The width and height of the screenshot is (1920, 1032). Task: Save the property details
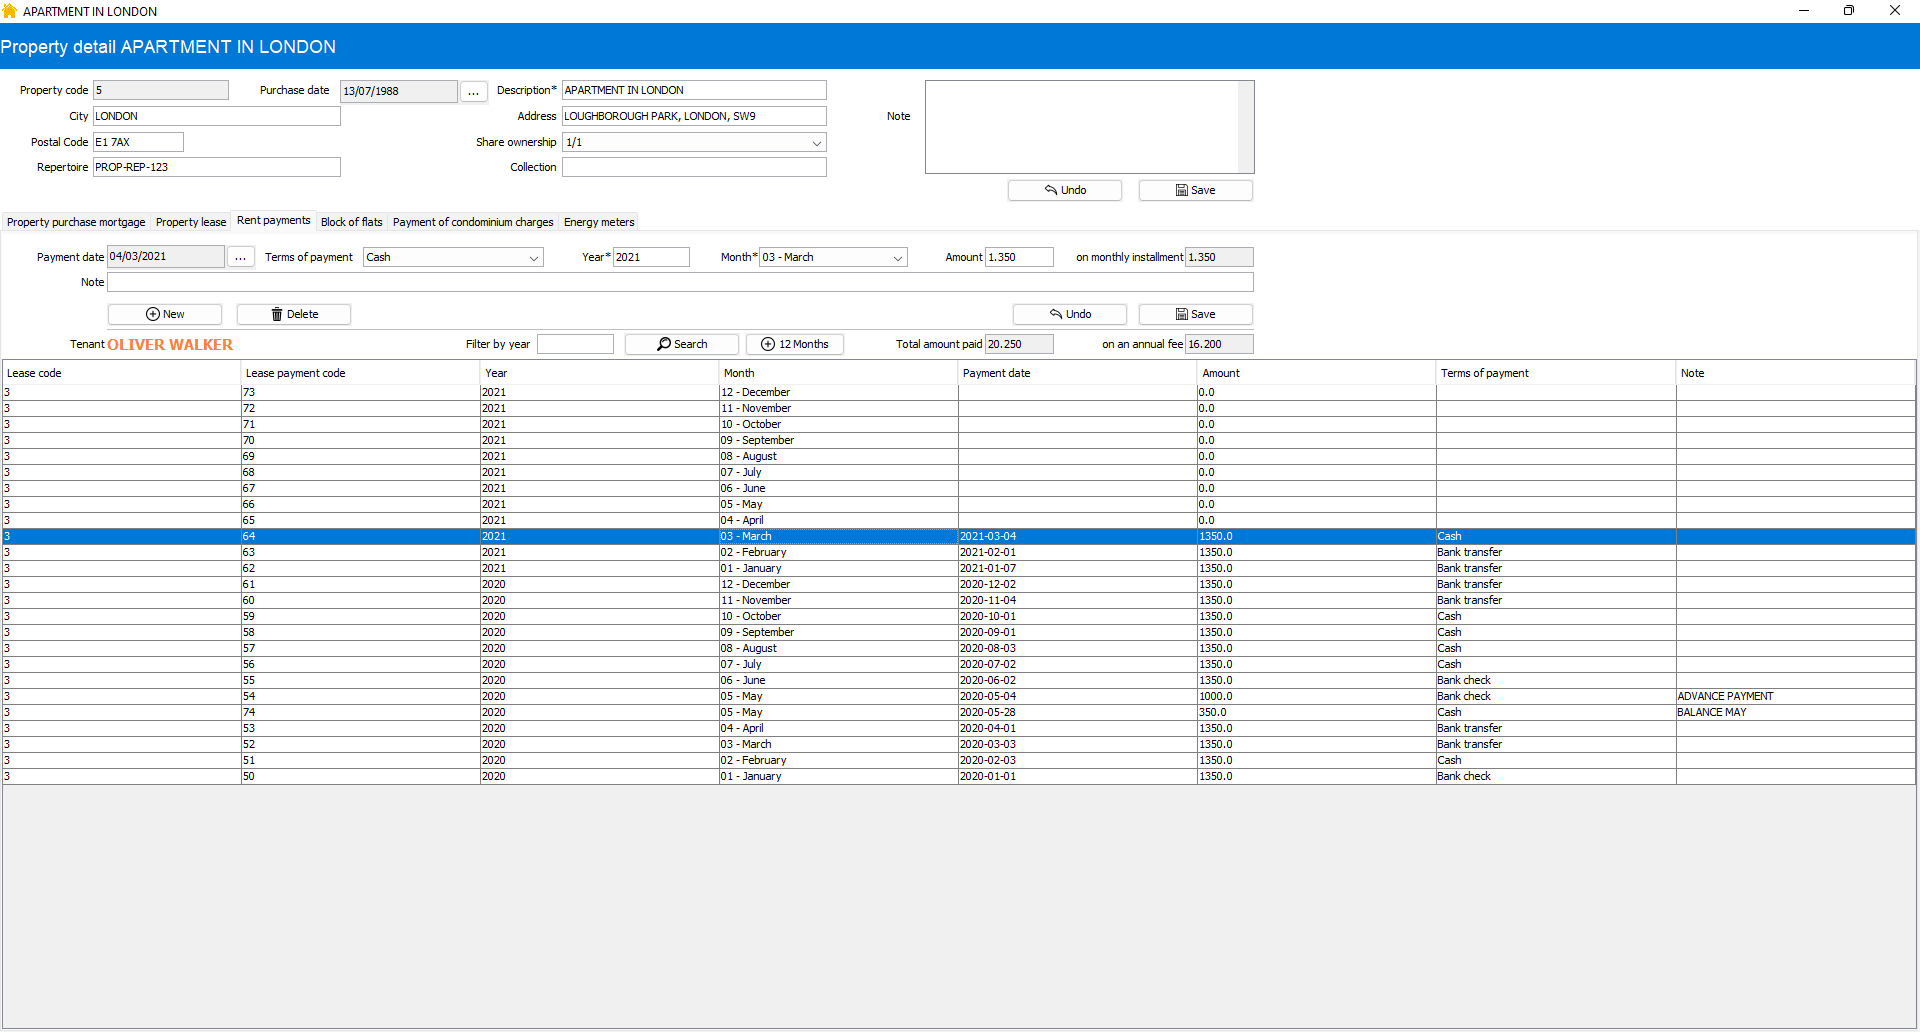(x=1195, y=190)
